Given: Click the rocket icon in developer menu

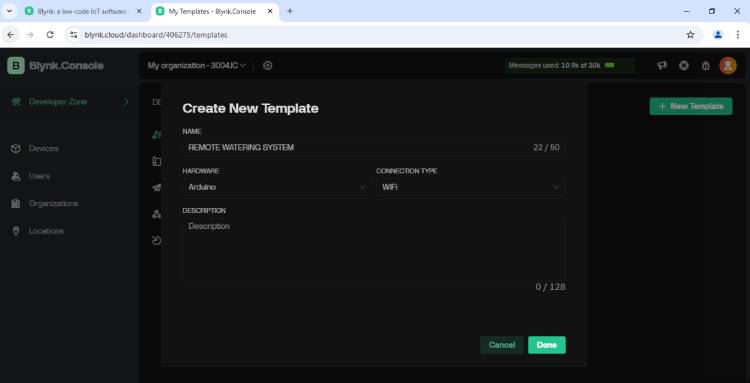Looking at the screenshot, I should tap(156, 187).
